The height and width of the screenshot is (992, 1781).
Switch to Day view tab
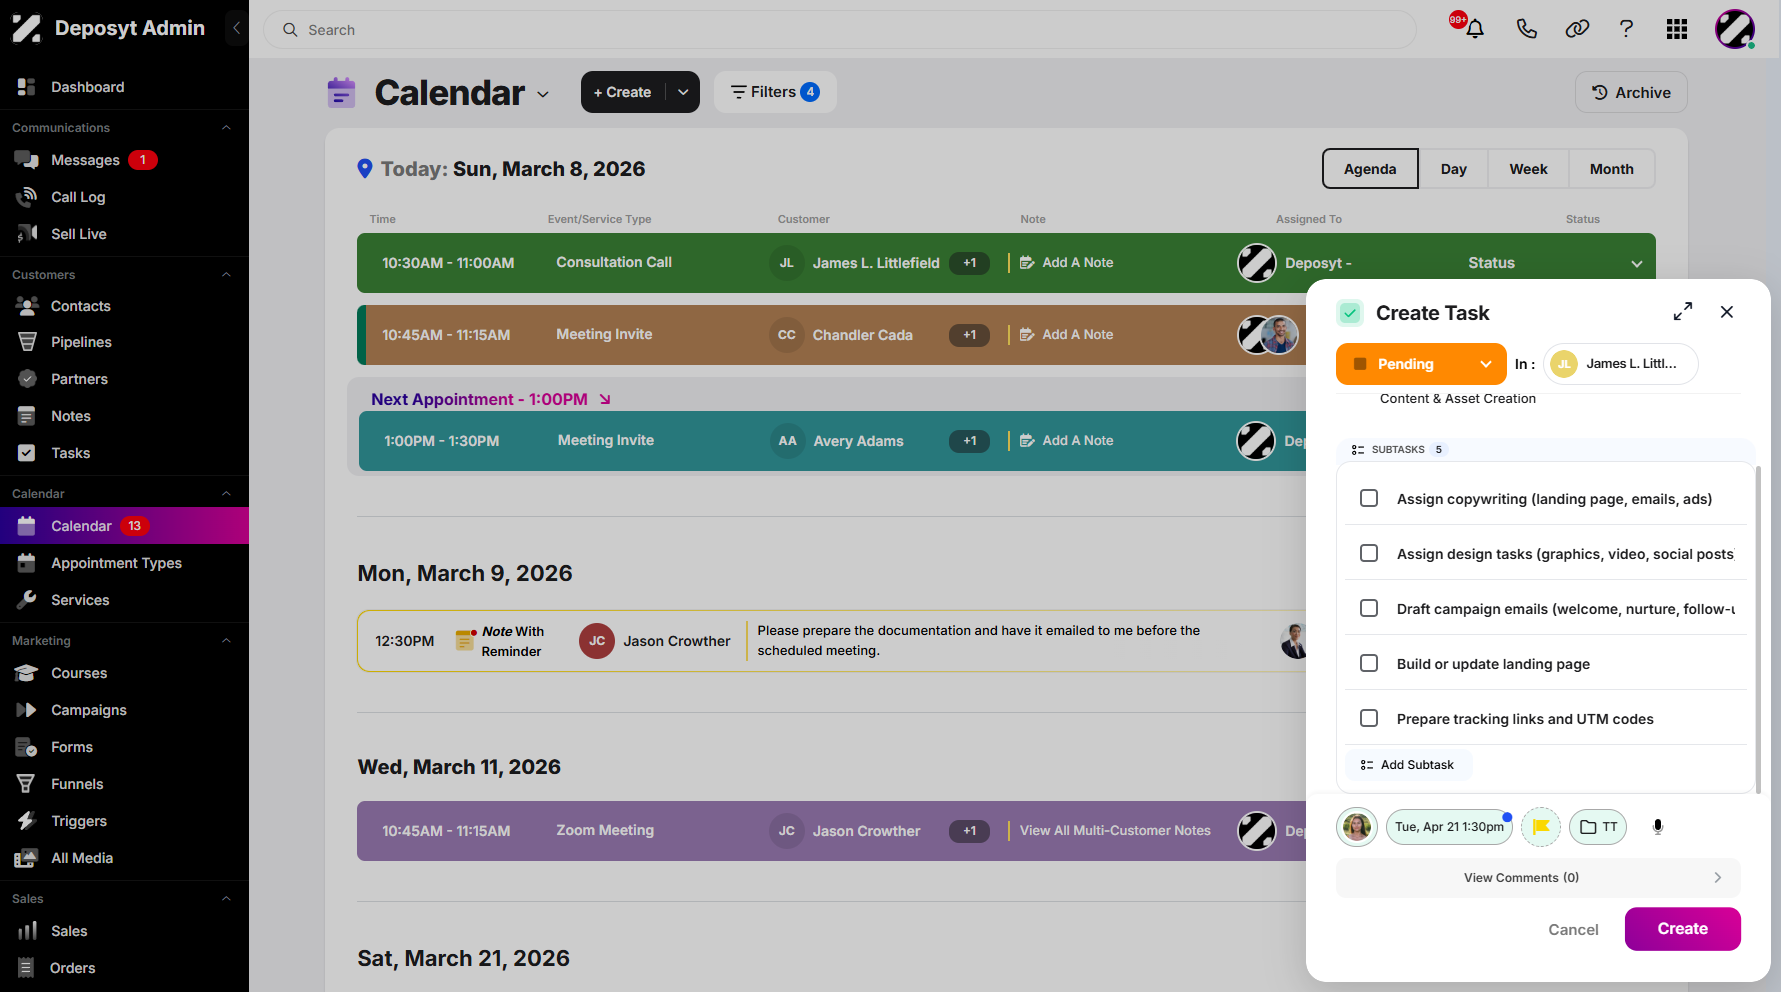[x=1453, y=169]
